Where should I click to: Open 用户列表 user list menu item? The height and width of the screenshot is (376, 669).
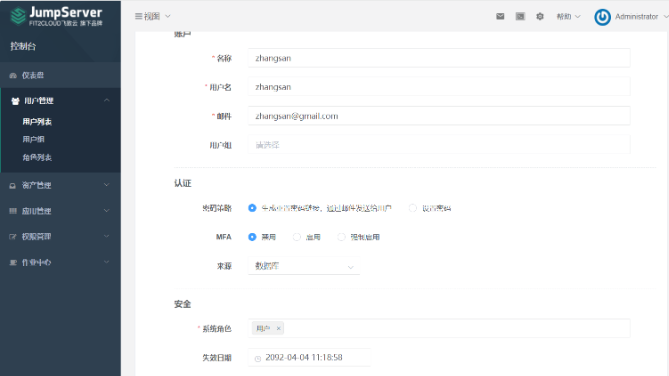(x=37, y=122)
